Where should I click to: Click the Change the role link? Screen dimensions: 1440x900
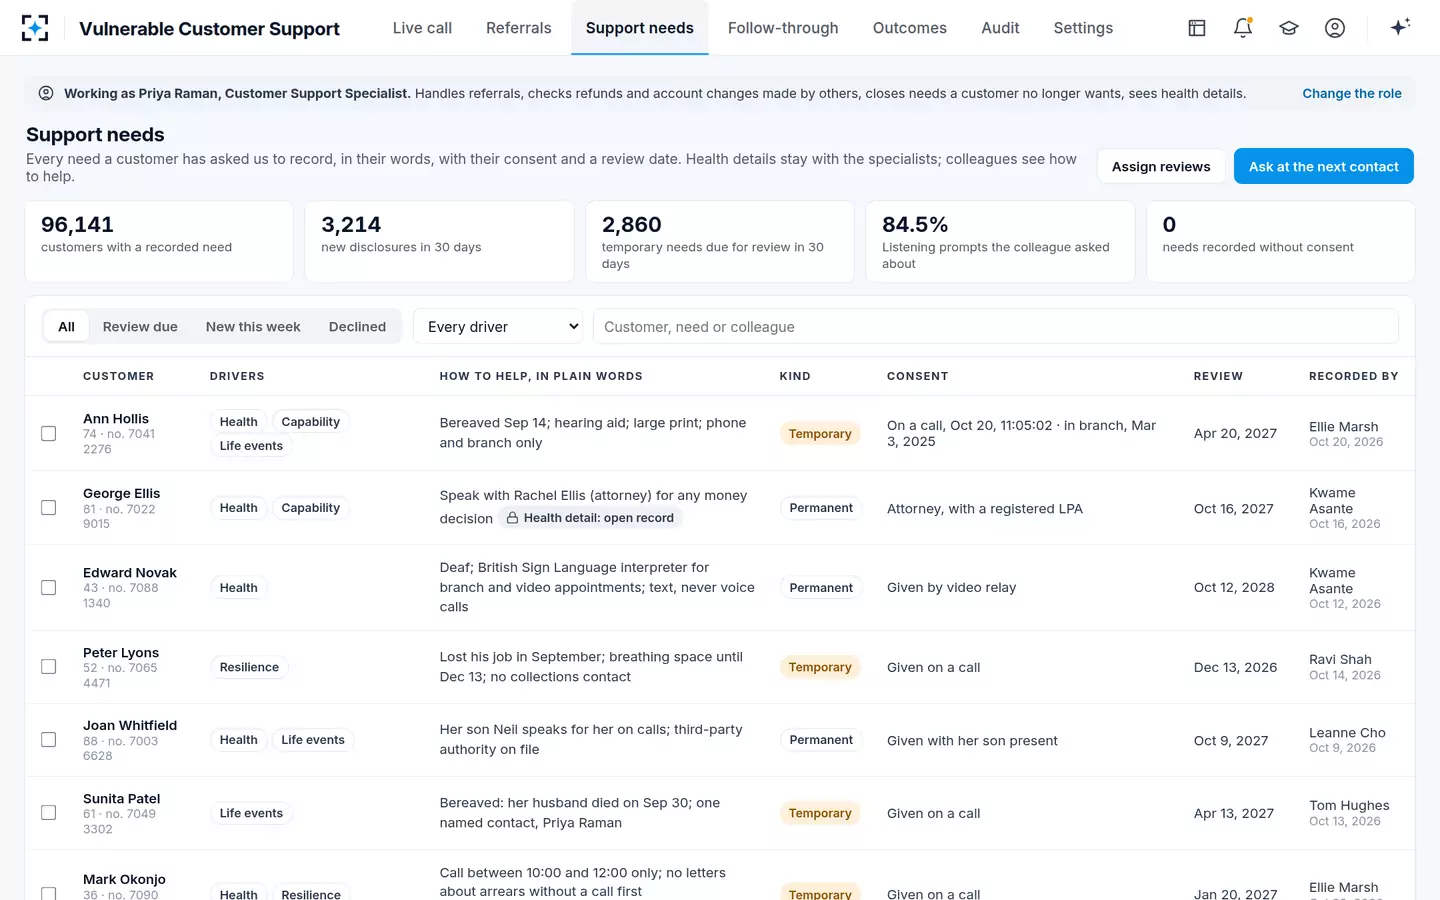(1351, 93)
